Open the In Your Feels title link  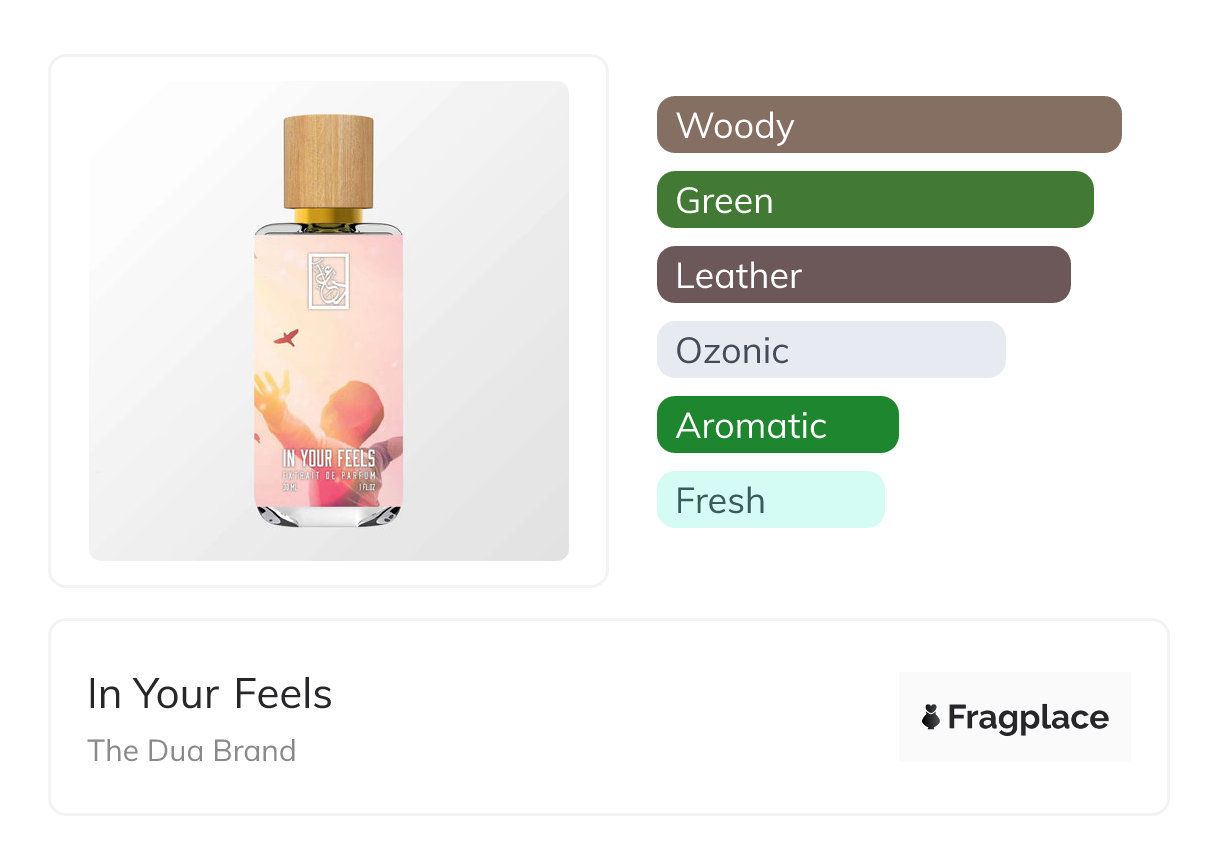[x=210, y=694]
